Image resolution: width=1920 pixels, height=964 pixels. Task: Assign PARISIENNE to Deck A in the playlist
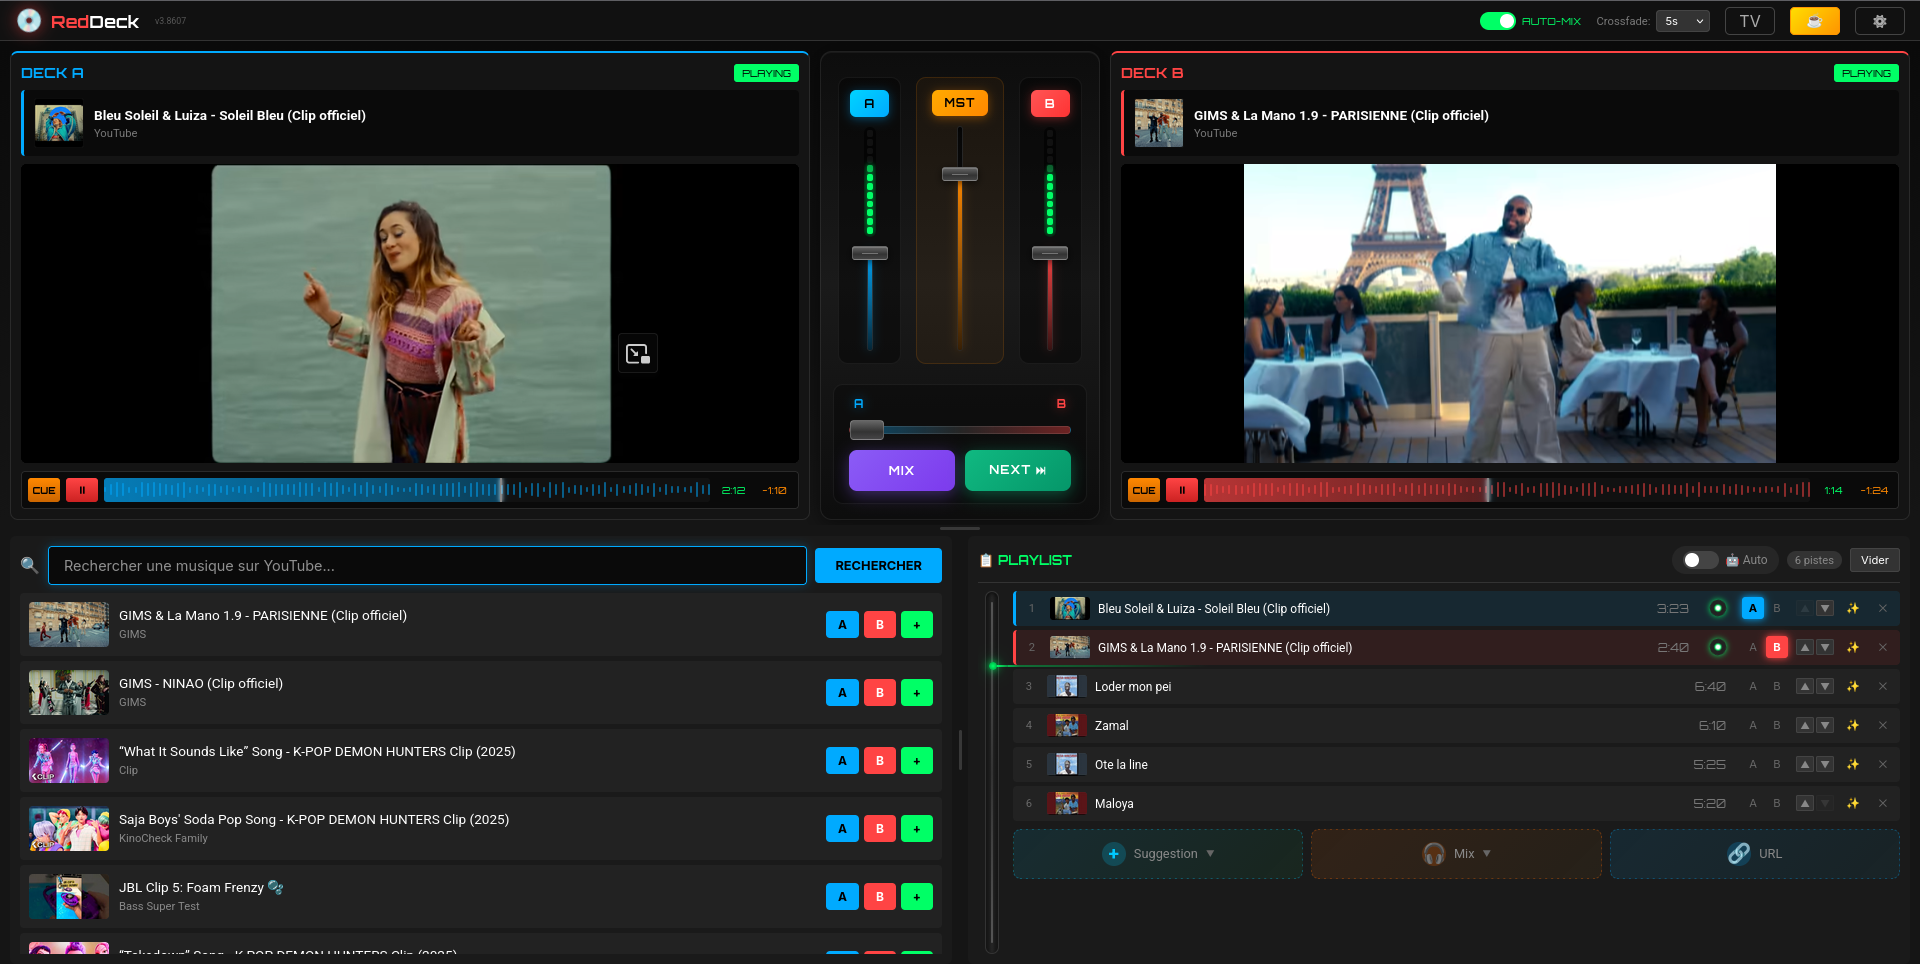pos(1752,647)
